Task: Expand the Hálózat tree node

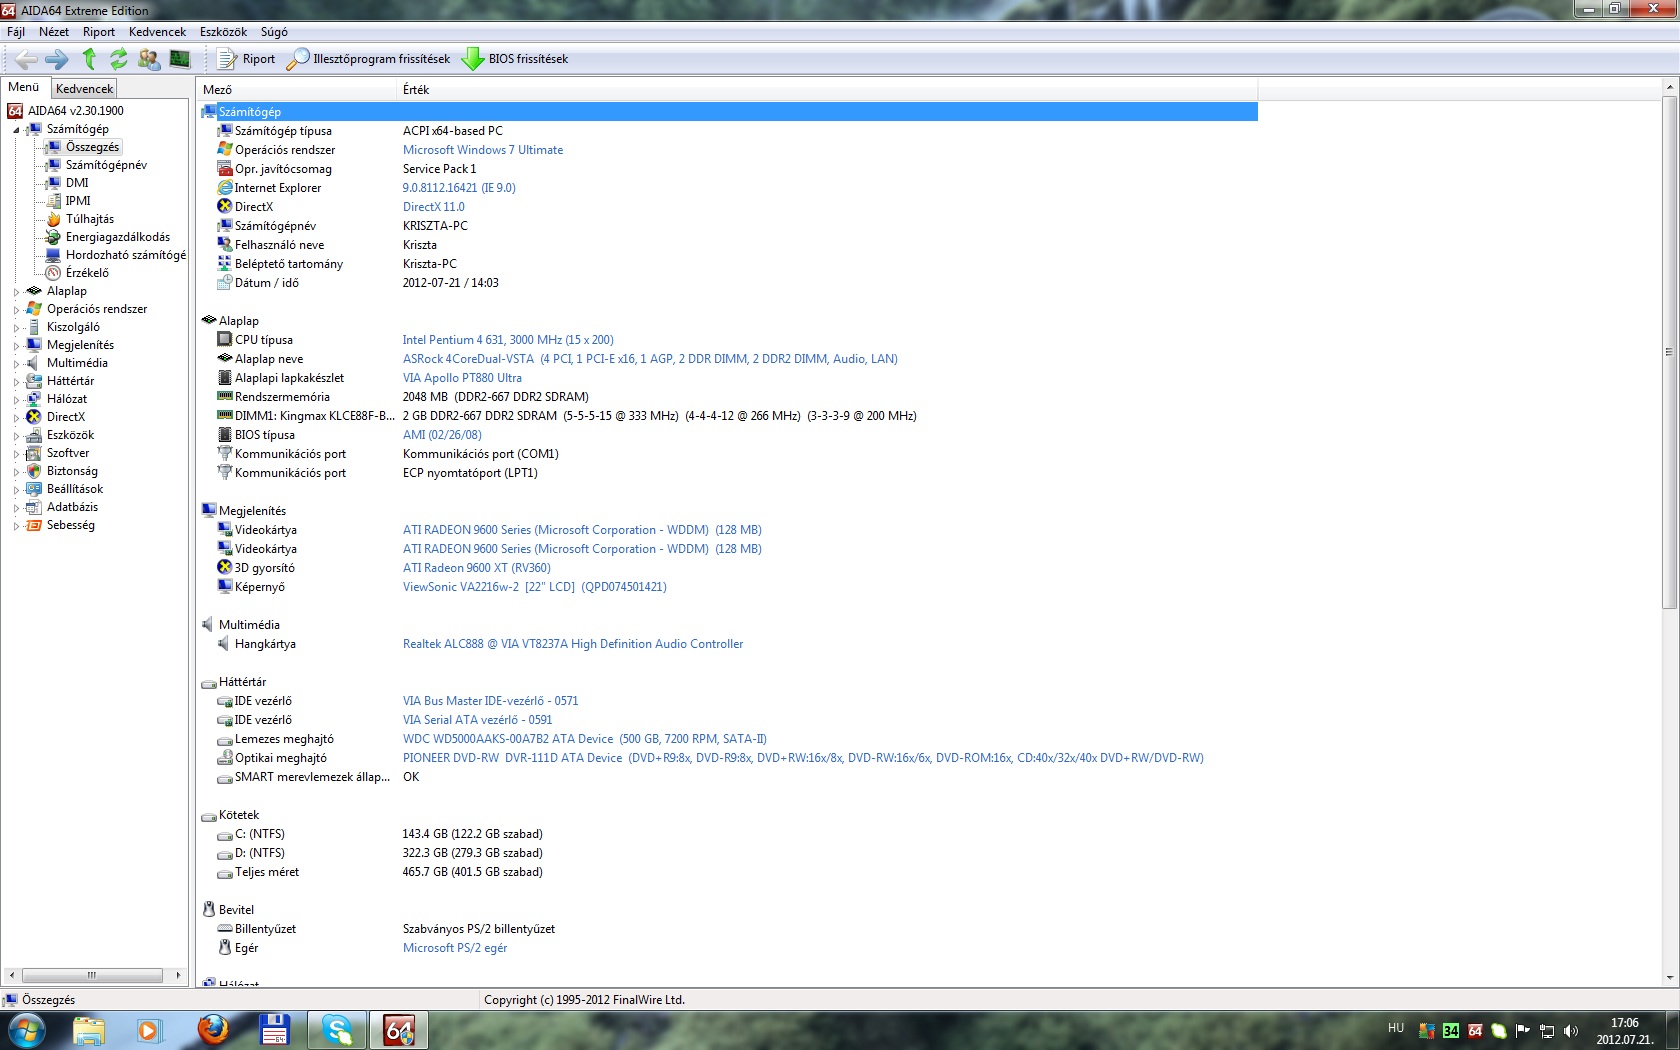Action: [x=16, y=400]
